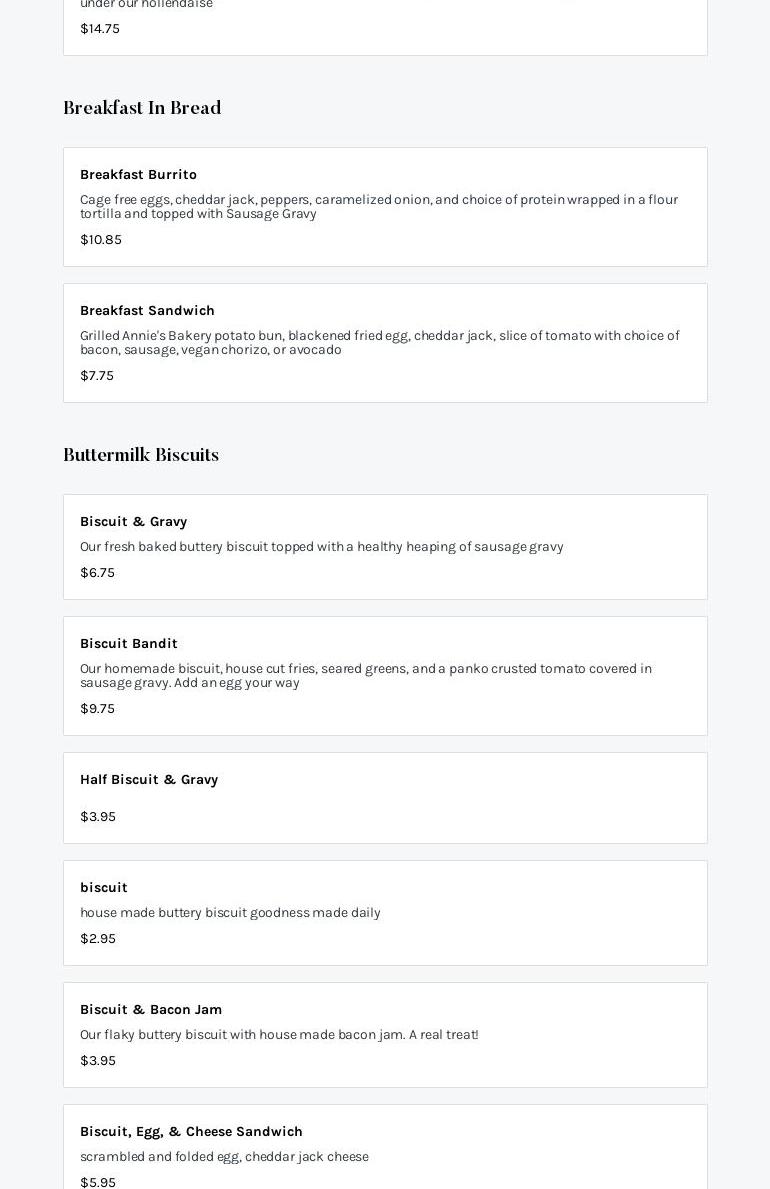770x1189 pixels.
Task: Click the $9.75 Biscuit Bandit price
Action: point(97,708)
